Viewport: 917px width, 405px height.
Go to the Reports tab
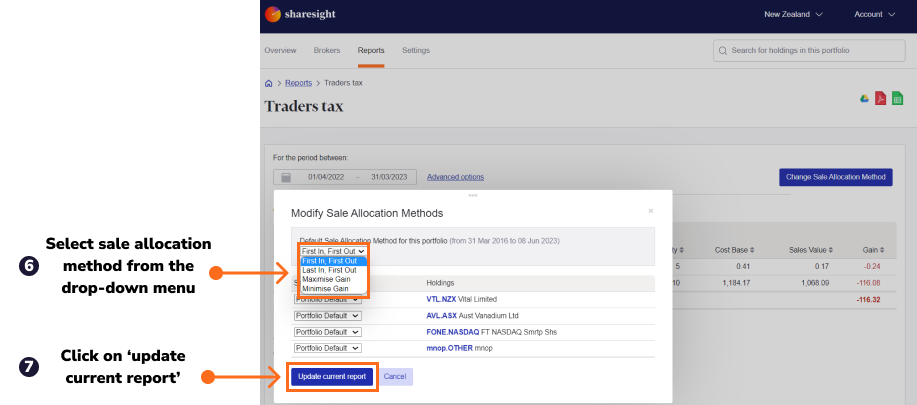point(371,50)
